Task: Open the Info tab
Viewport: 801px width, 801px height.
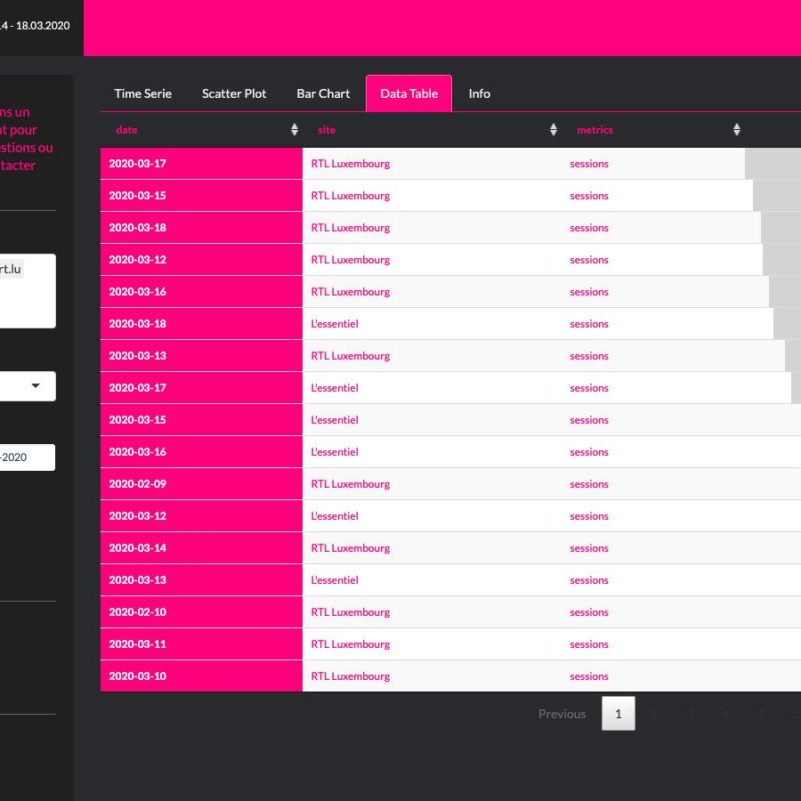Action: click(479, 93)
